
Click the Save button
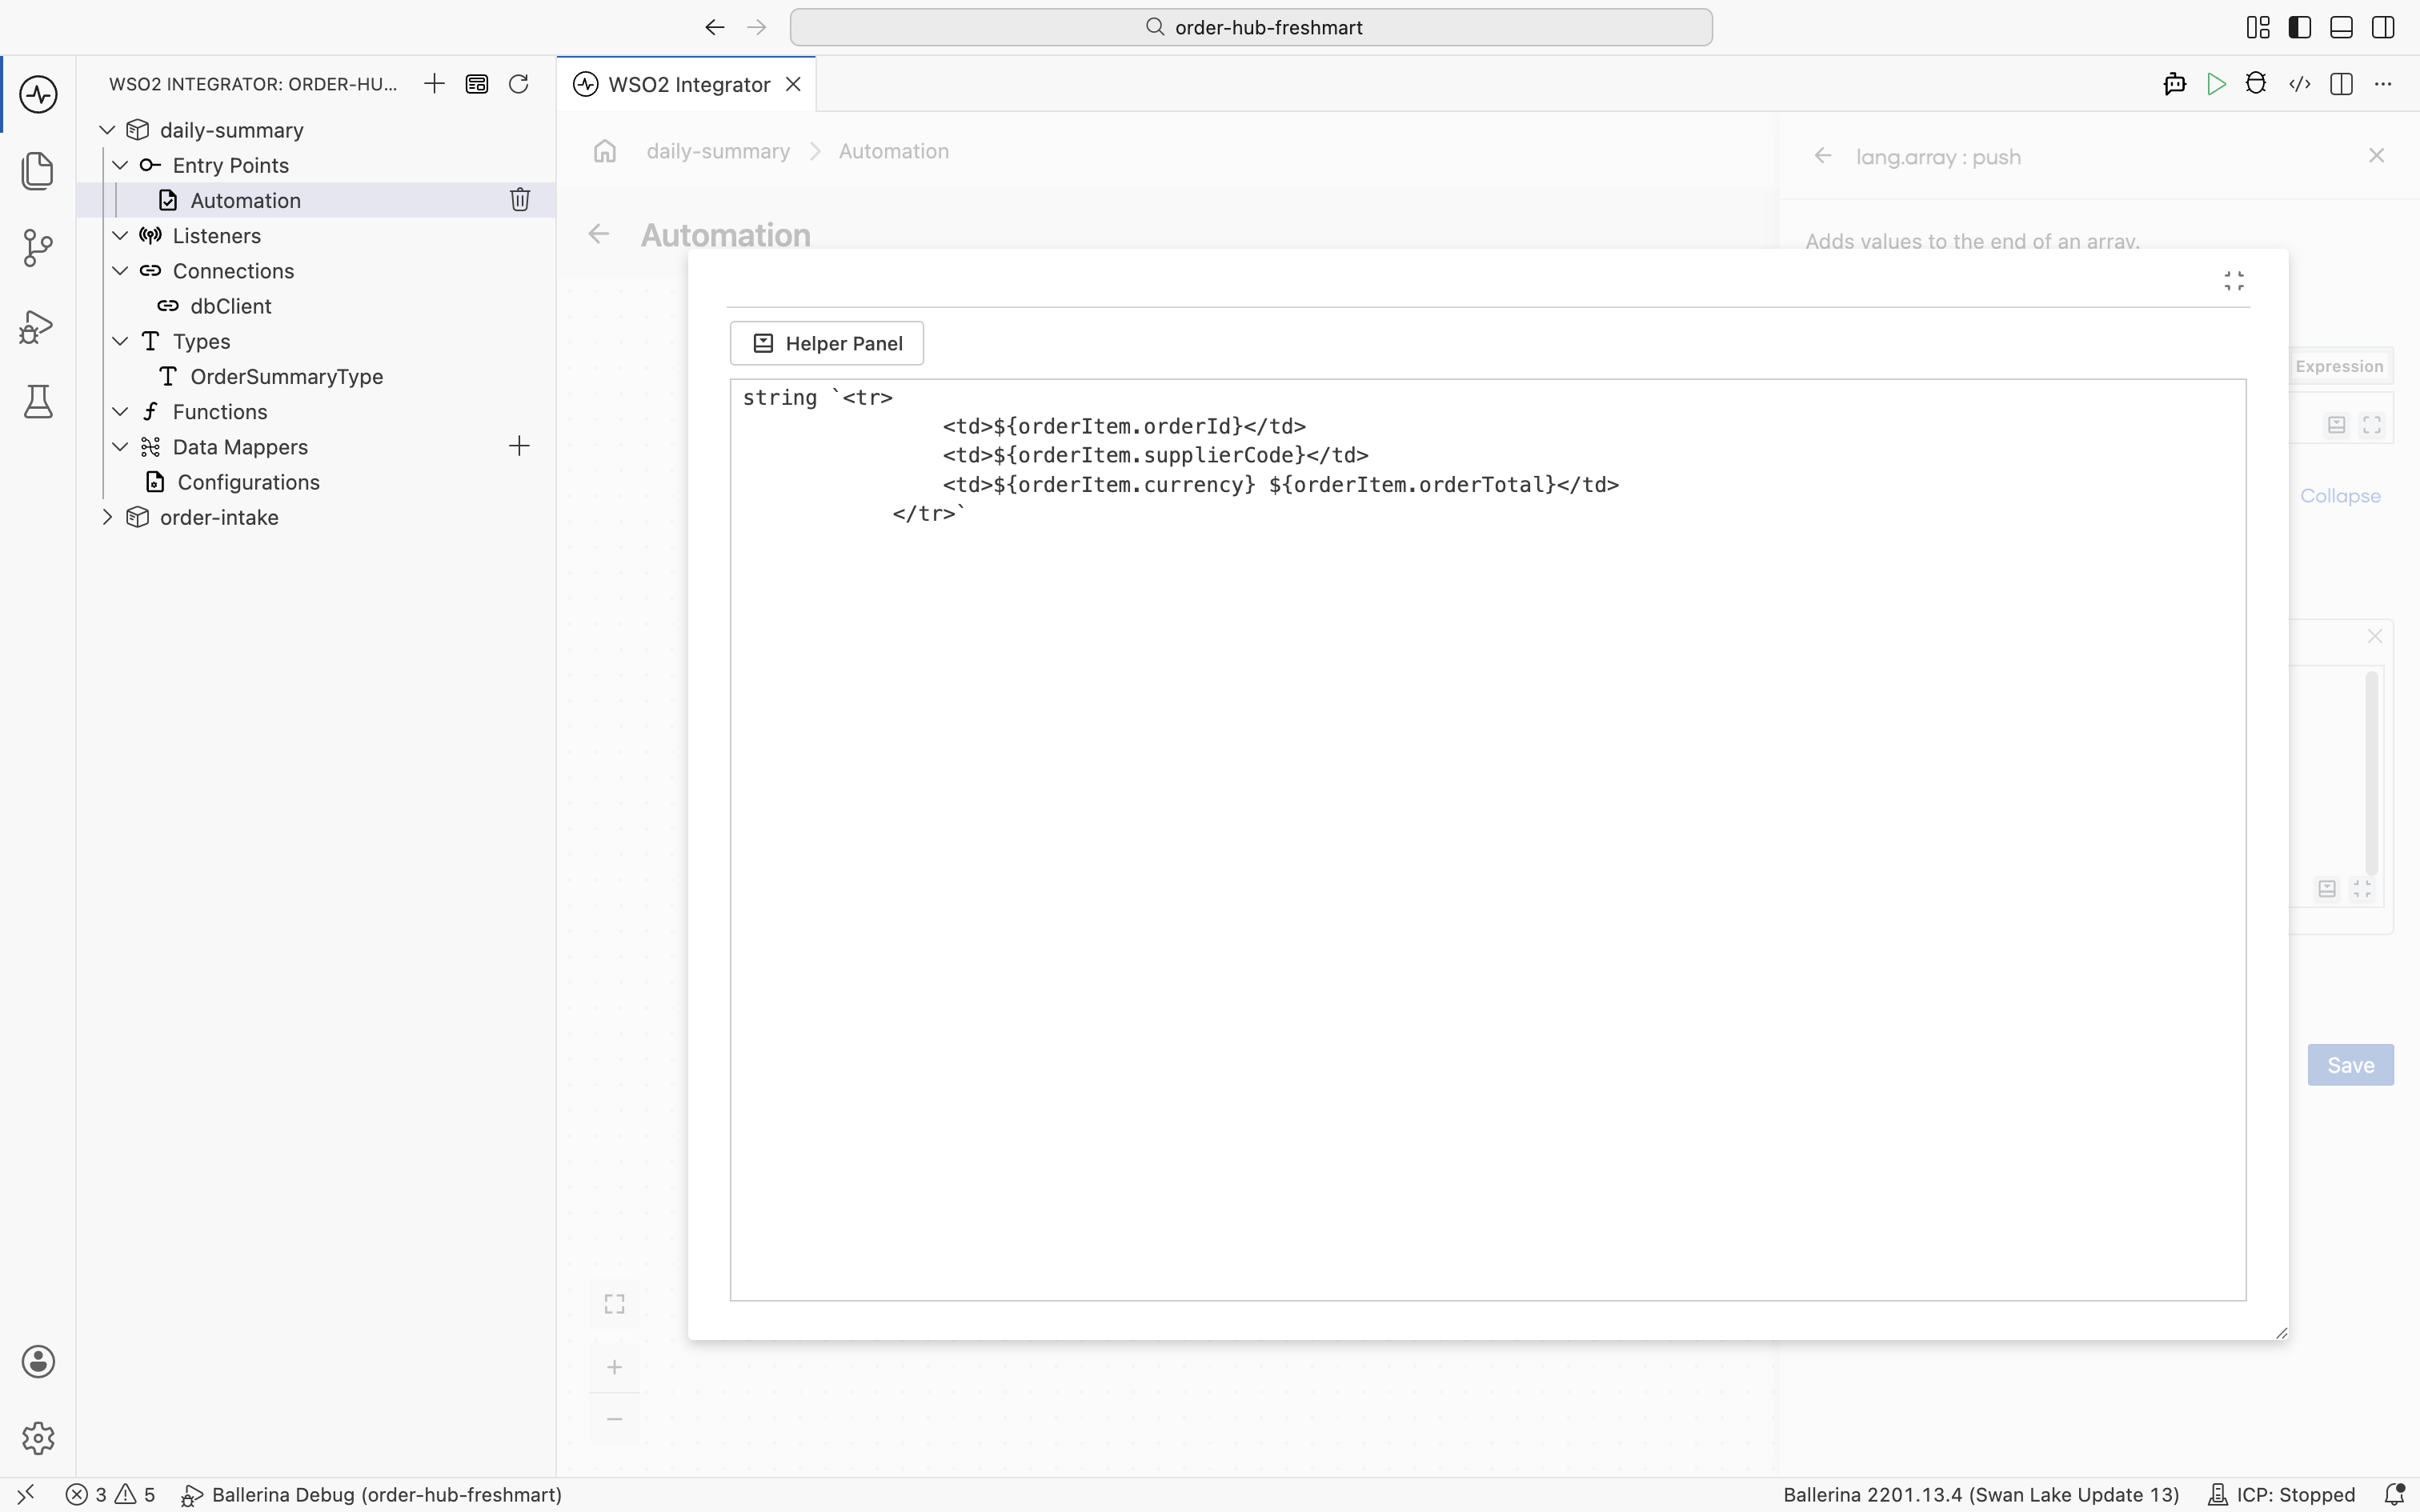pyautogui.click(x=2350, y=1065)
